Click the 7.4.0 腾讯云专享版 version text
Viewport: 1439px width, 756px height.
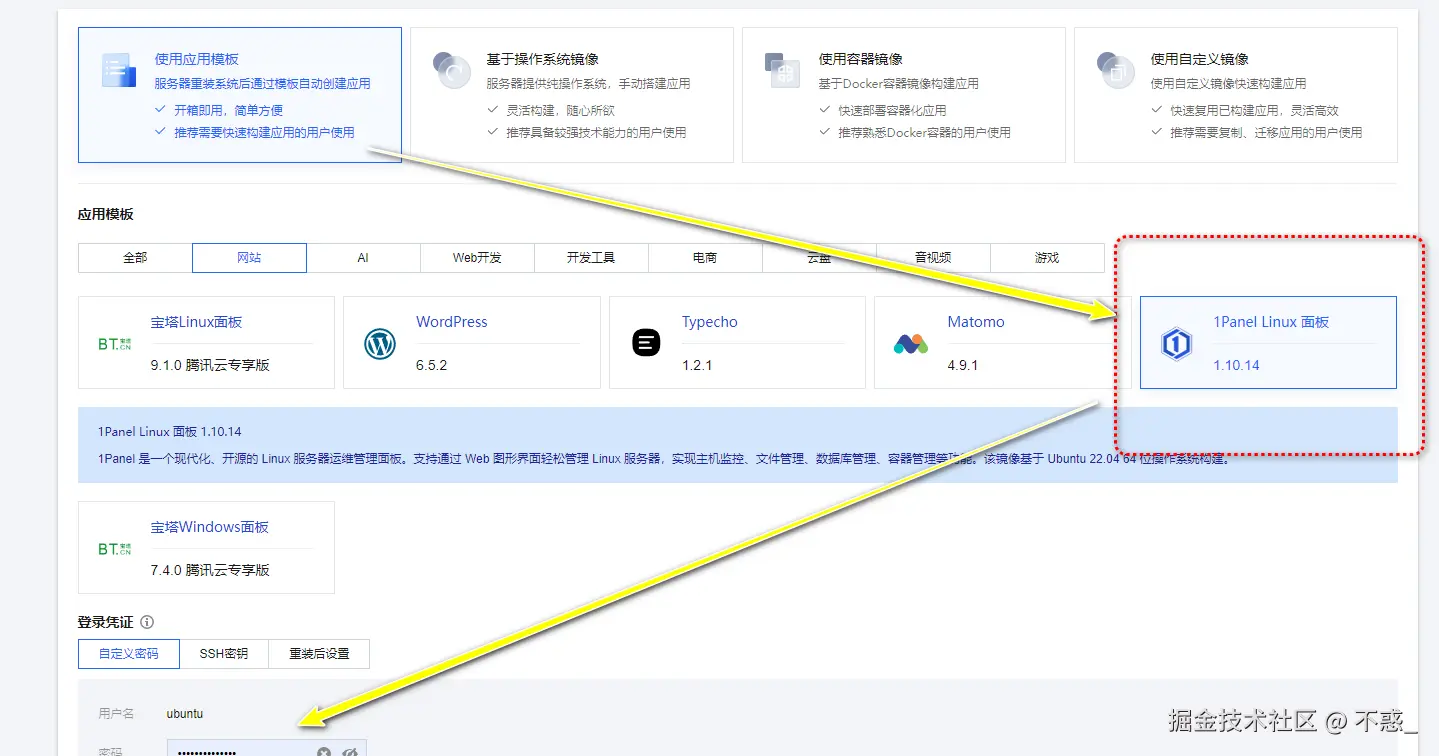(210, 570)
